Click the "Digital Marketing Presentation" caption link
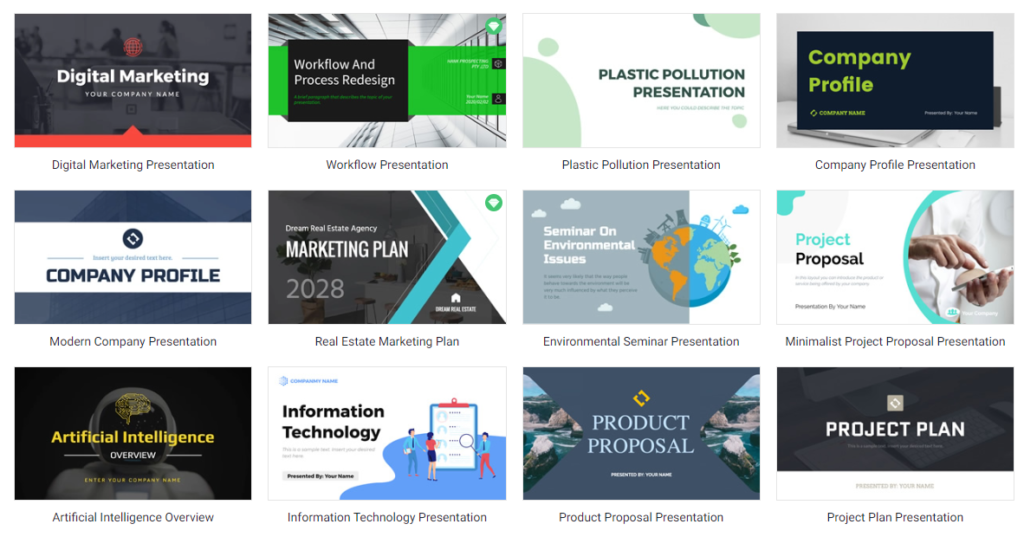This screenshot has height=537, width=1024. coord(133,165)
